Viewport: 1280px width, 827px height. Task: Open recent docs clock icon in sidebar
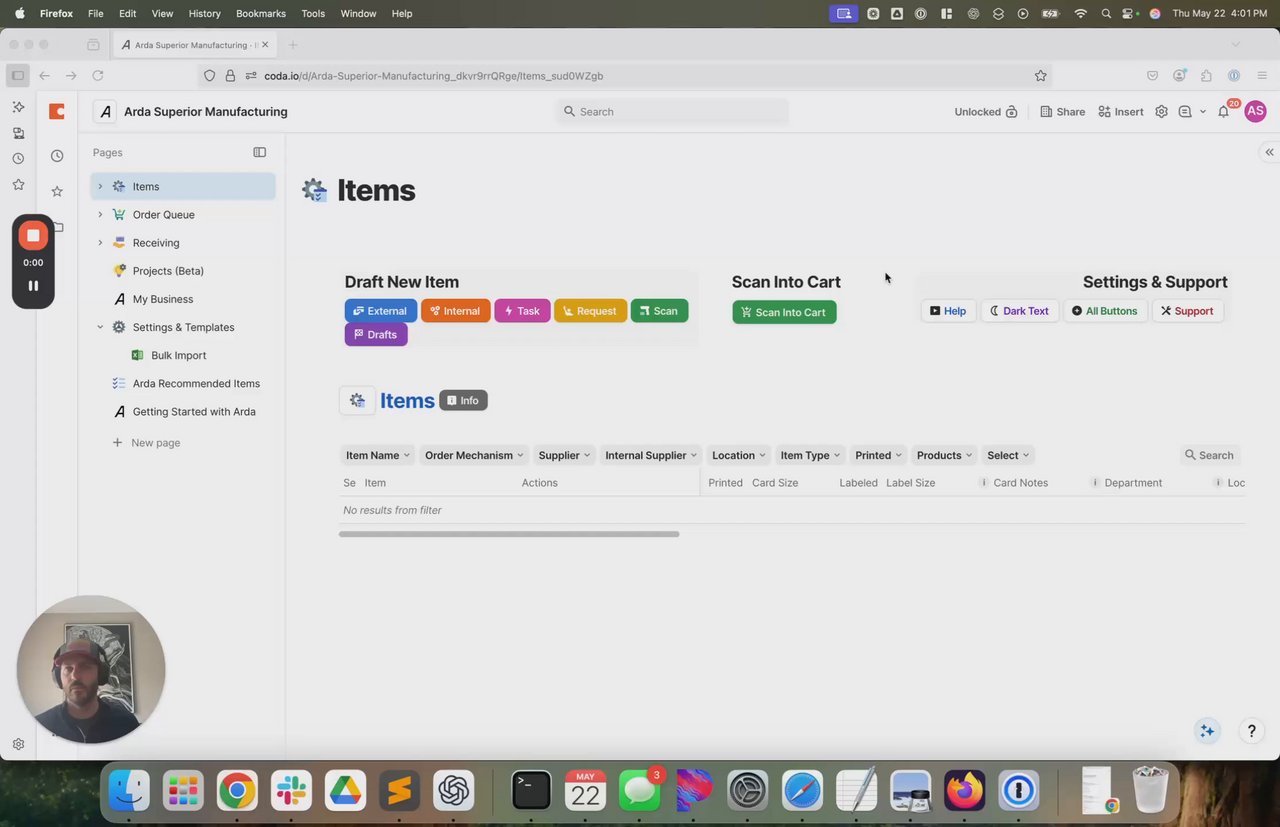57,156
